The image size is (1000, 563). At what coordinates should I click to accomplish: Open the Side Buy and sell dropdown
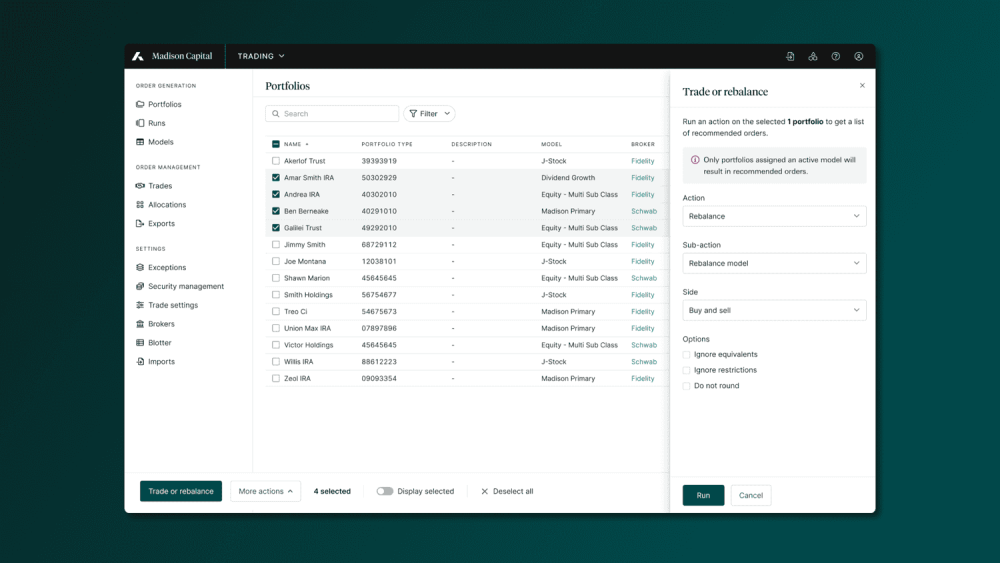pyautogui.click(x=774, y=310)
